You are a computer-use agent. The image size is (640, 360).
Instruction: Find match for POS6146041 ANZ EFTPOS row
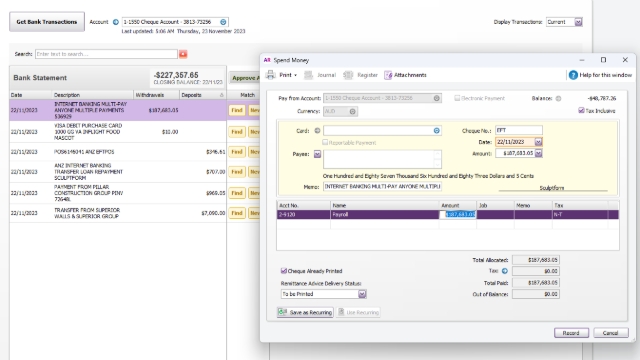point(237,152)
